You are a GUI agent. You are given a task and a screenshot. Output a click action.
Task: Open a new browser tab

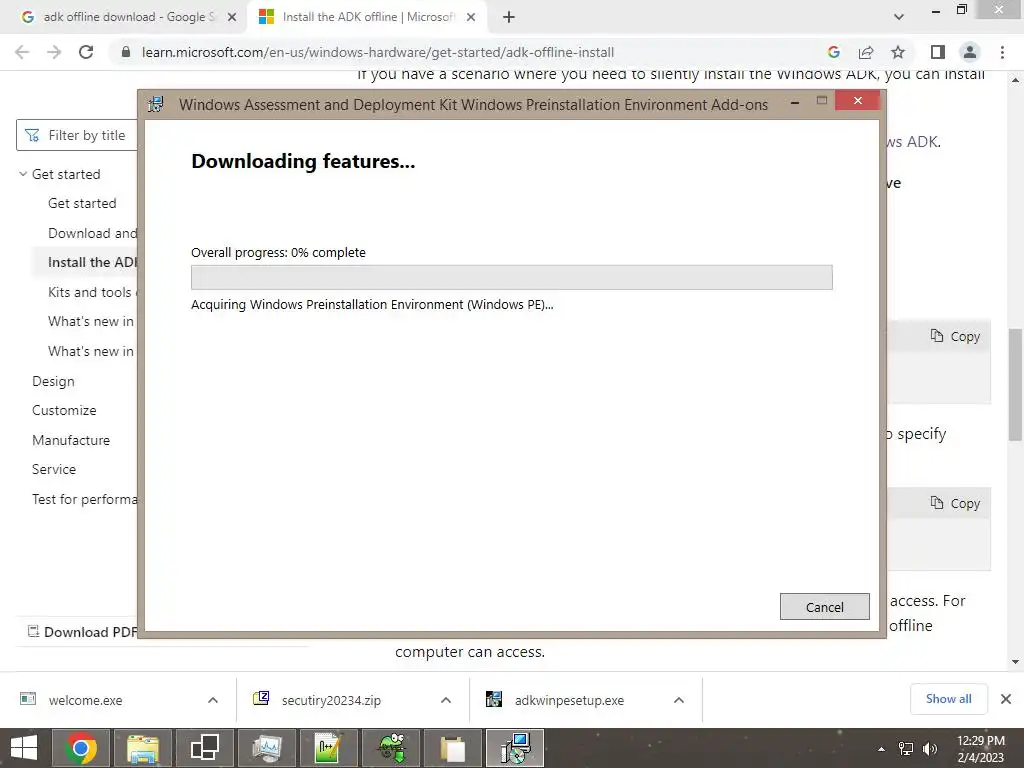[509, 17]
